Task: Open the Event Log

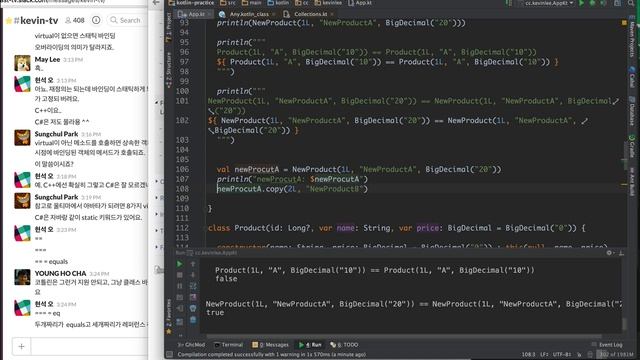Action: click(607, 345)
